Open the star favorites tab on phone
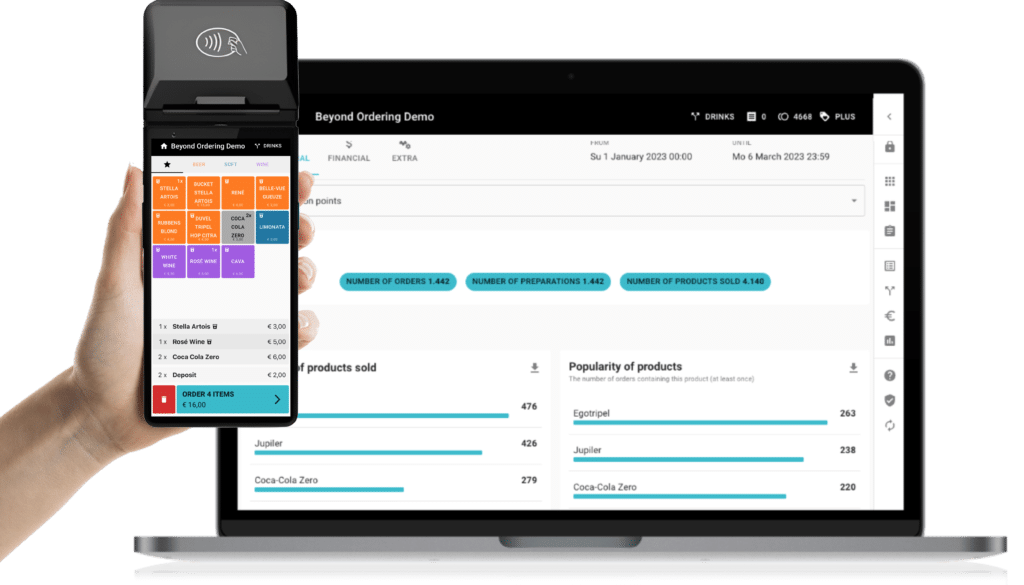This screenshot has width=1024, height=585. [x=167, y=165]
